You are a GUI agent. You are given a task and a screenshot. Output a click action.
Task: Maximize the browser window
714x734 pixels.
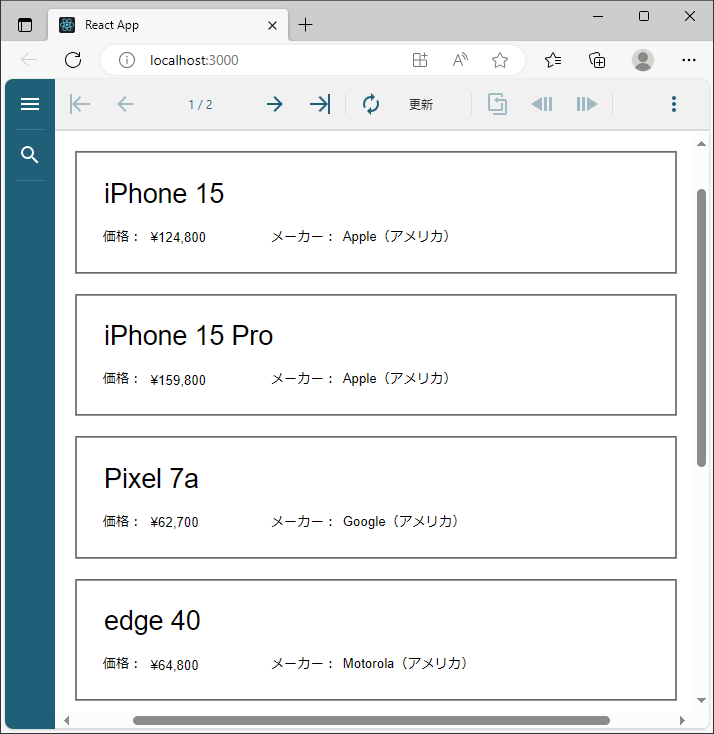(644, 16)
